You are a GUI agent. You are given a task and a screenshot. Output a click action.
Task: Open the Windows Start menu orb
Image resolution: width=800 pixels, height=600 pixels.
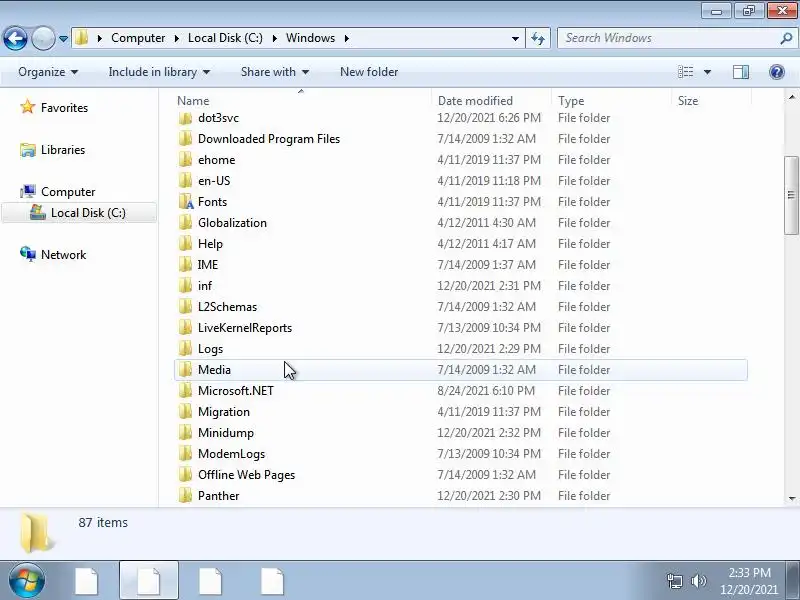27,581
